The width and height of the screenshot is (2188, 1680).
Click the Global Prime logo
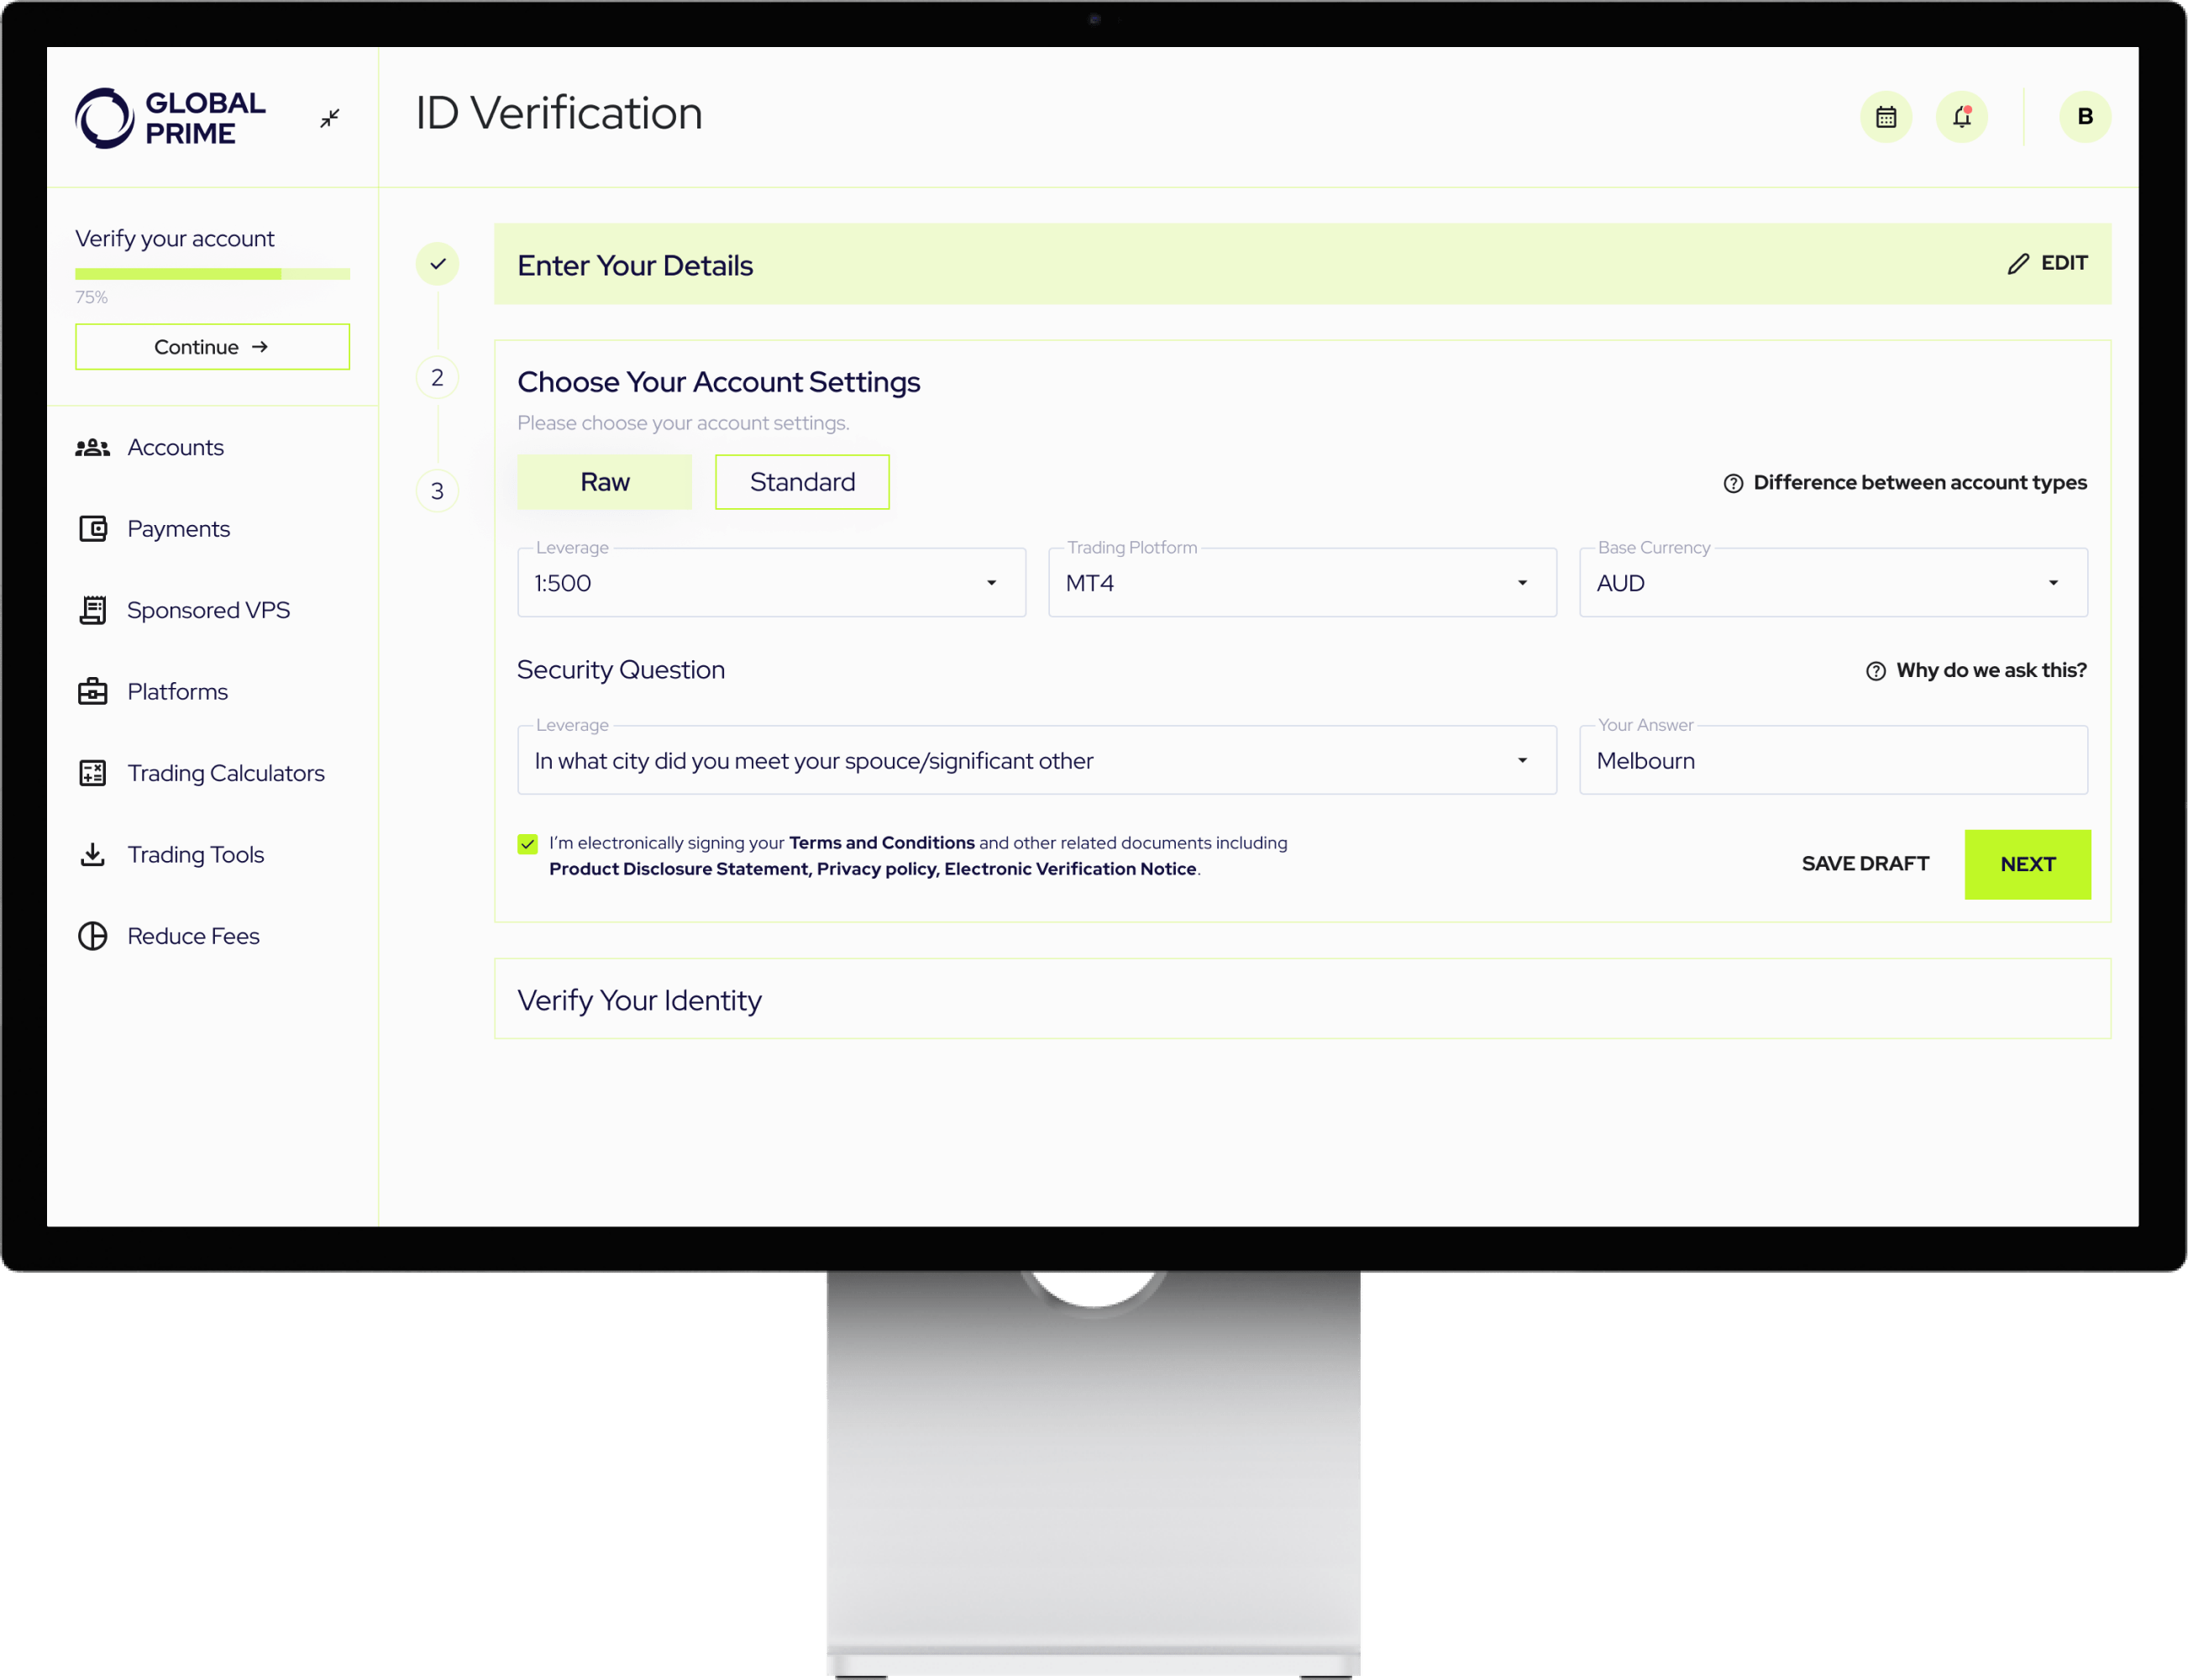(170, 118)
